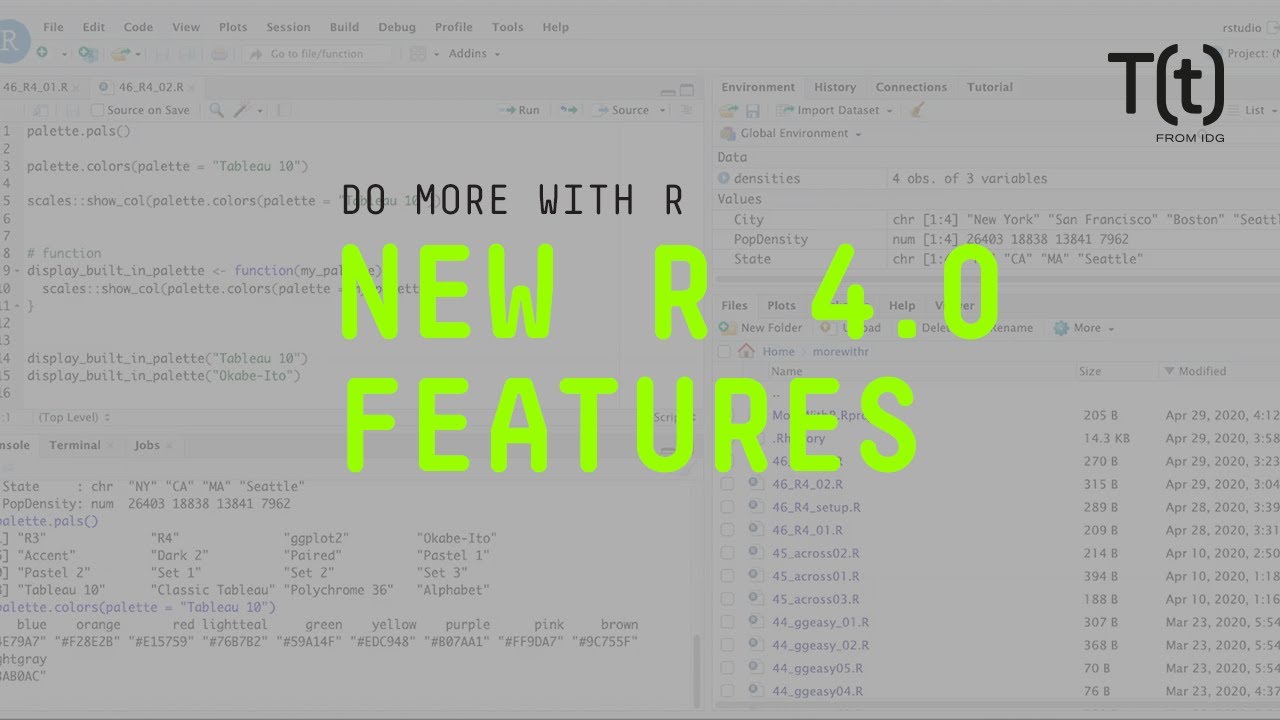This screenshot has width=1280, height=720.
Task: Click the Find magnifier icon in editor
Action: (216, 110)
